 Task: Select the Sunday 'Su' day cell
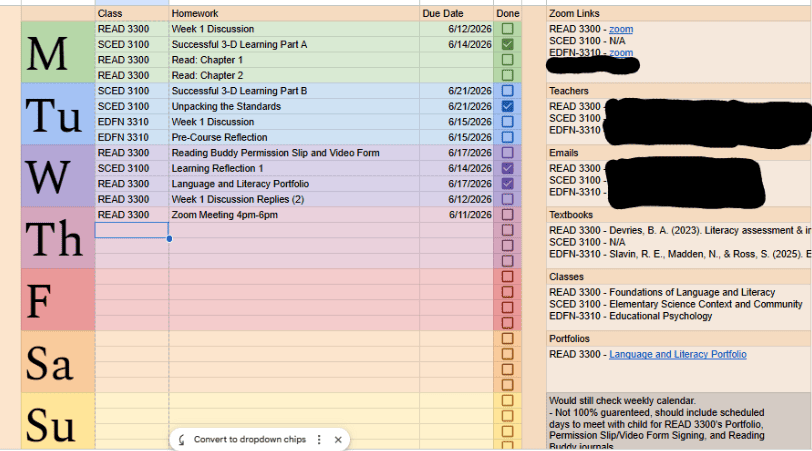(x=58, y=421)
